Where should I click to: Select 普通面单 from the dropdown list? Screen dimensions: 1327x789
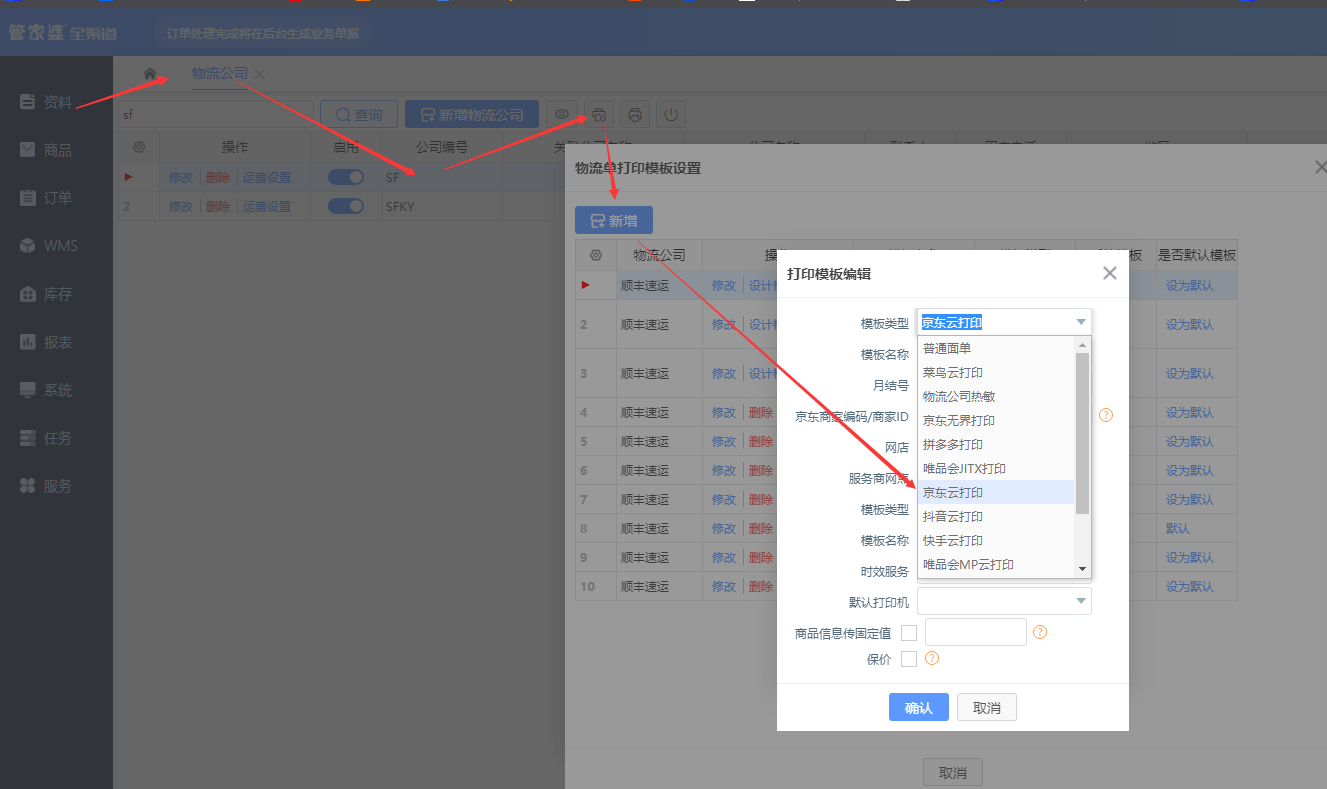996,348
